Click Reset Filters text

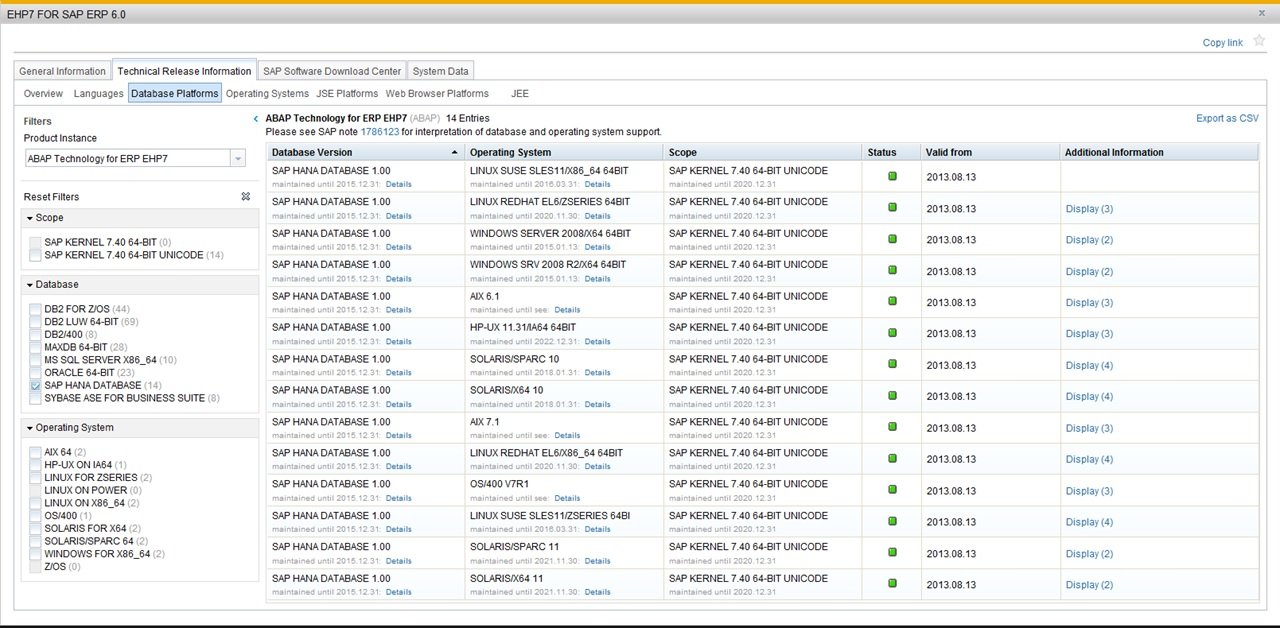click(x=52, y=197)
